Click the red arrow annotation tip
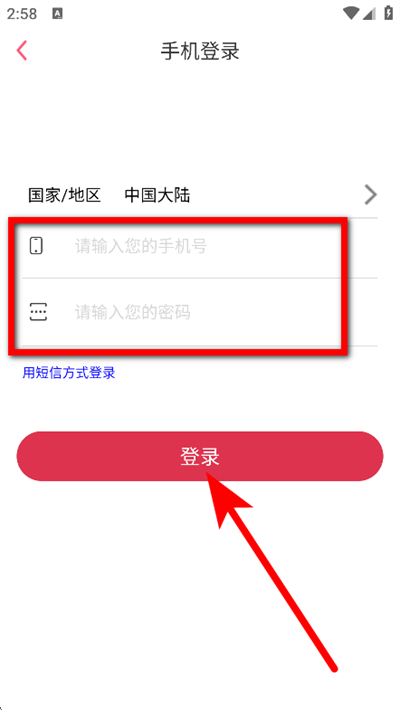The width and height of the screenshot is (400, 710). (x=208, y=474)
